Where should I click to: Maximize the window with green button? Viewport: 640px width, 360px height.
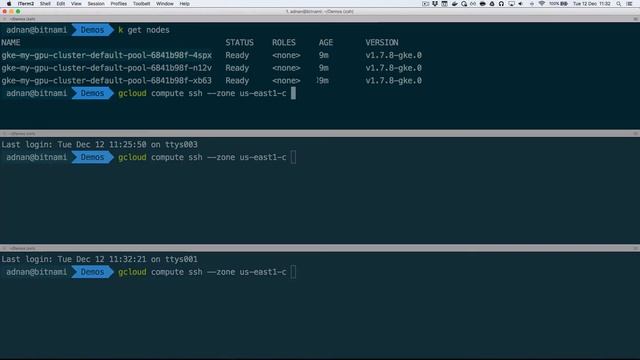(18, 11)
